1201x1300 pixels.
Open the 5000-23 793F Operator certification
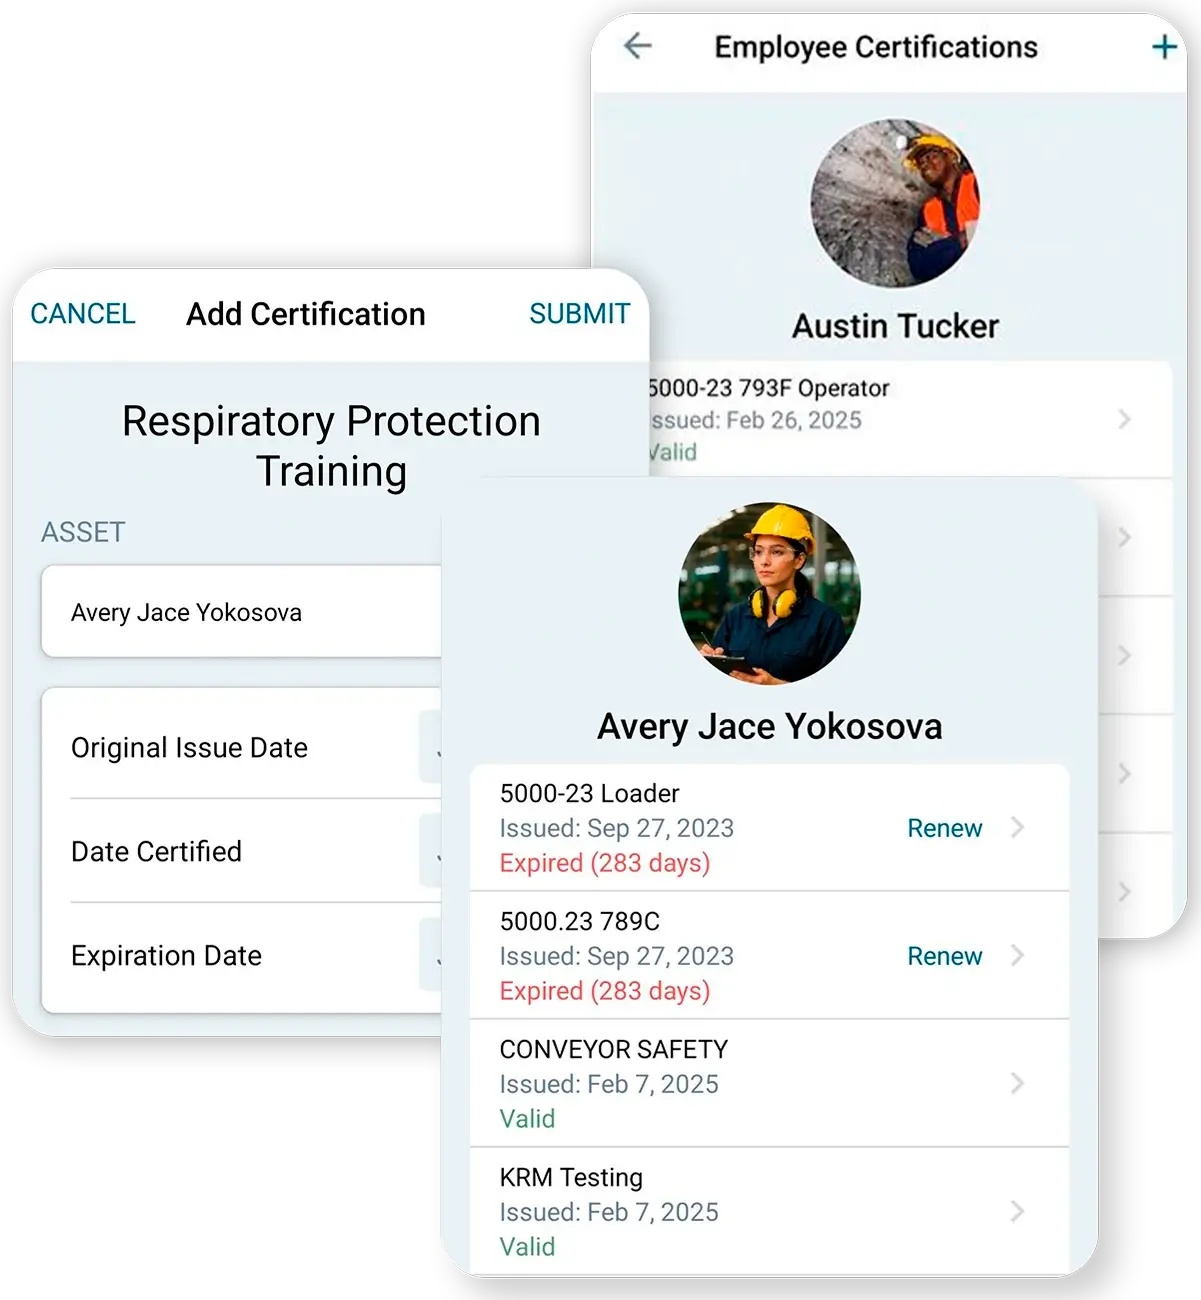click(910, 419)
